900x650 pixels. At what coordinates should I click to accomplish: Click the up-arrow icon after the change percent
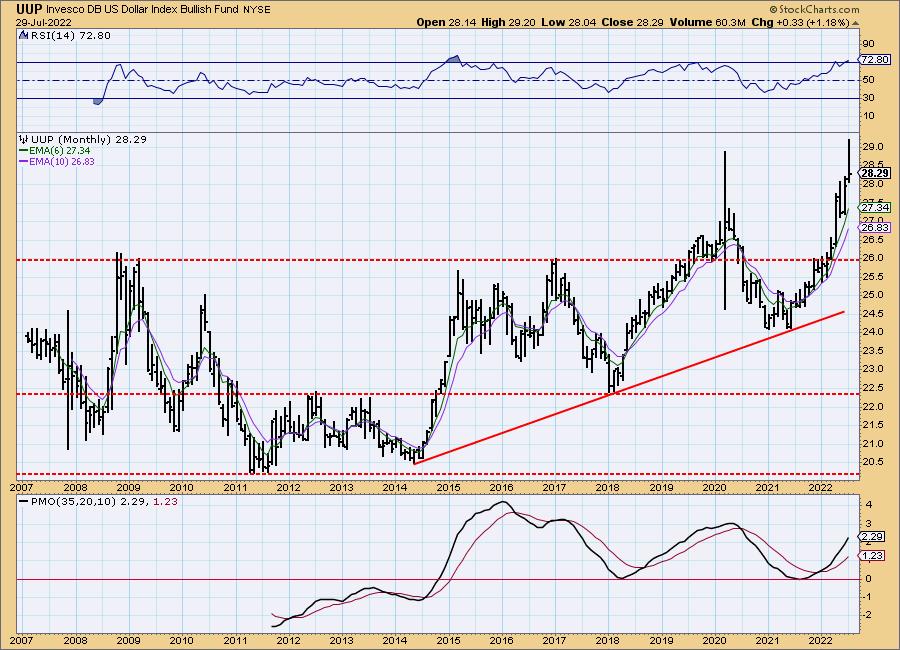[x=856, y=23]
